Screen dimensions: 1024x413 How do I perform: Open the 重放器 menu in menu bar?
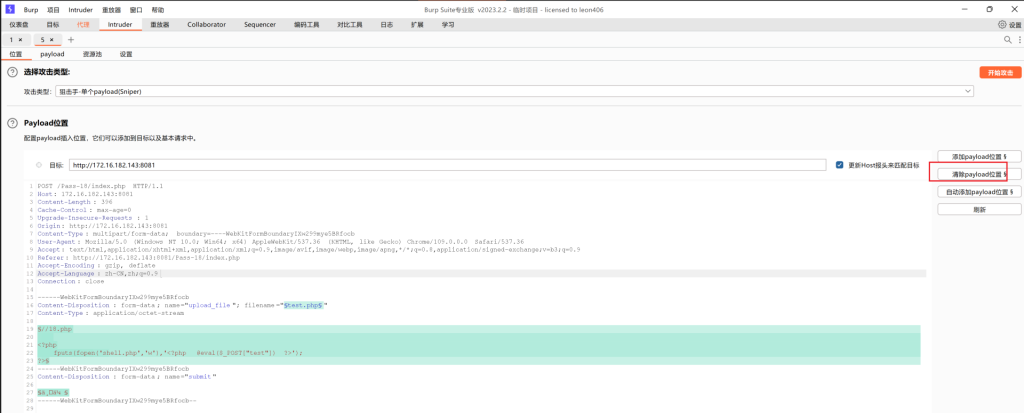click(x=112, y=10)
